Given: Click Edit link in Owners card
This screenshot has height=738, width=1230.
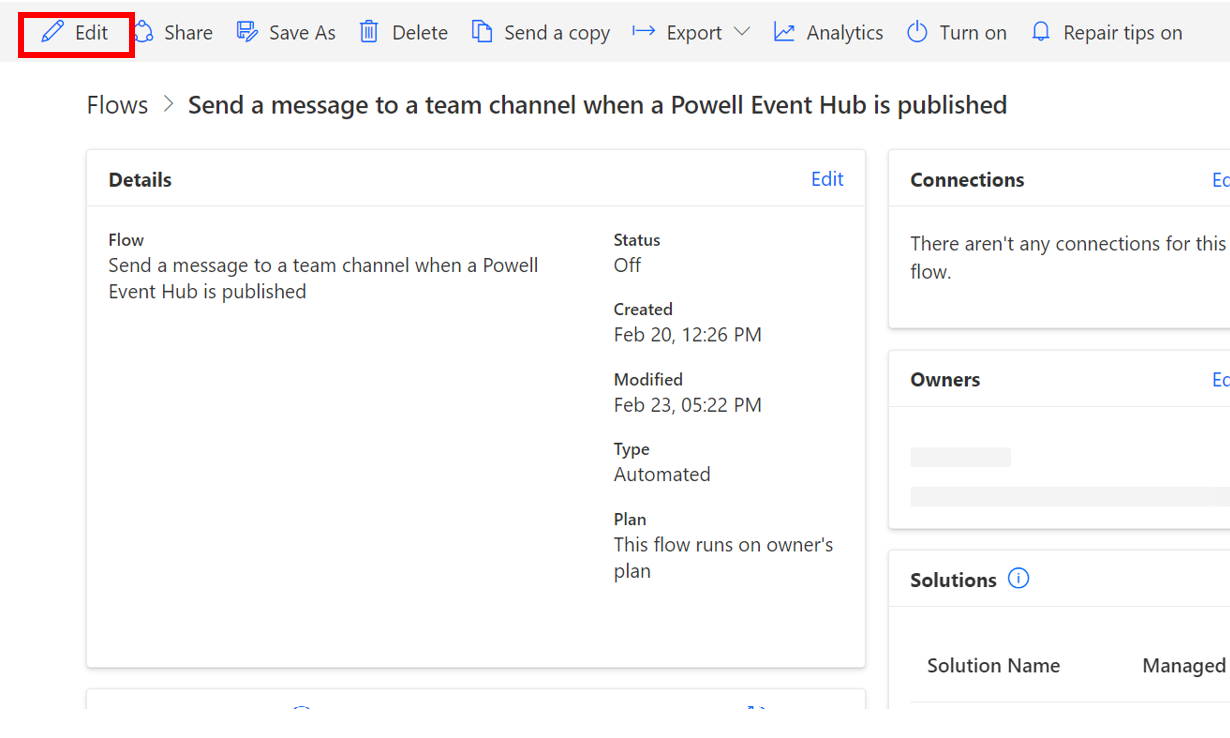Looking at the screenshot, I should pos(1221,380).
